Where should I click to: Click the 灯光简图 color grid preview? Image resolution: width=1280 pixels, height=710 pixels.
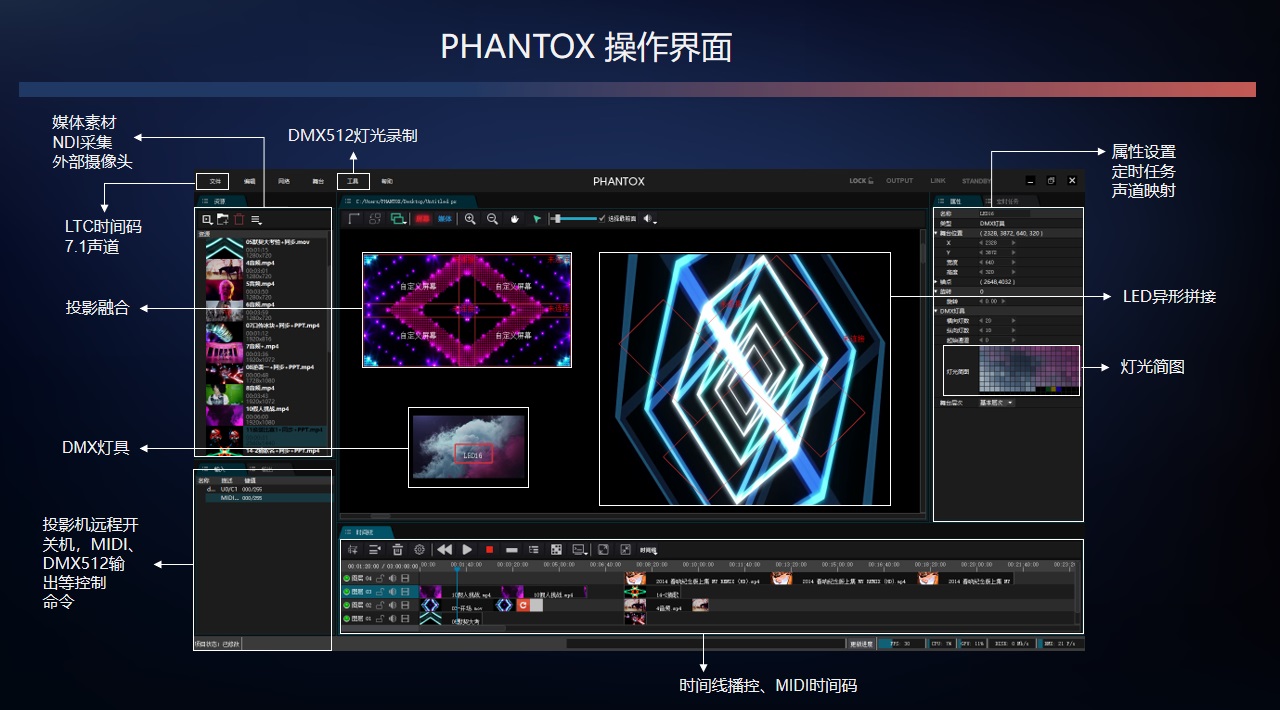[x=1029, y=370]
